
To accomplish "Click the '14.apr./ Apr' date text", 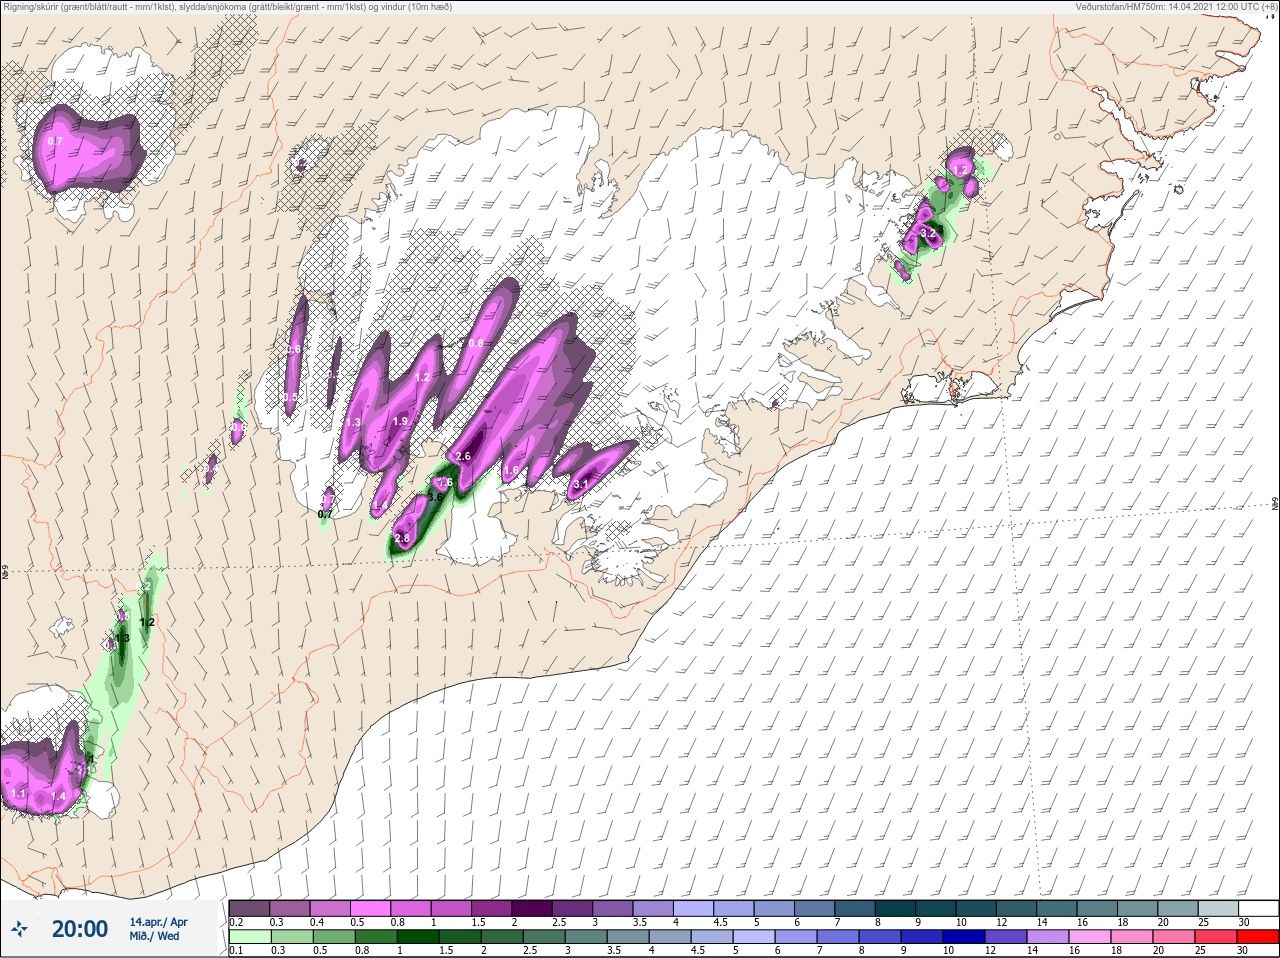I will tap(158, 921).
